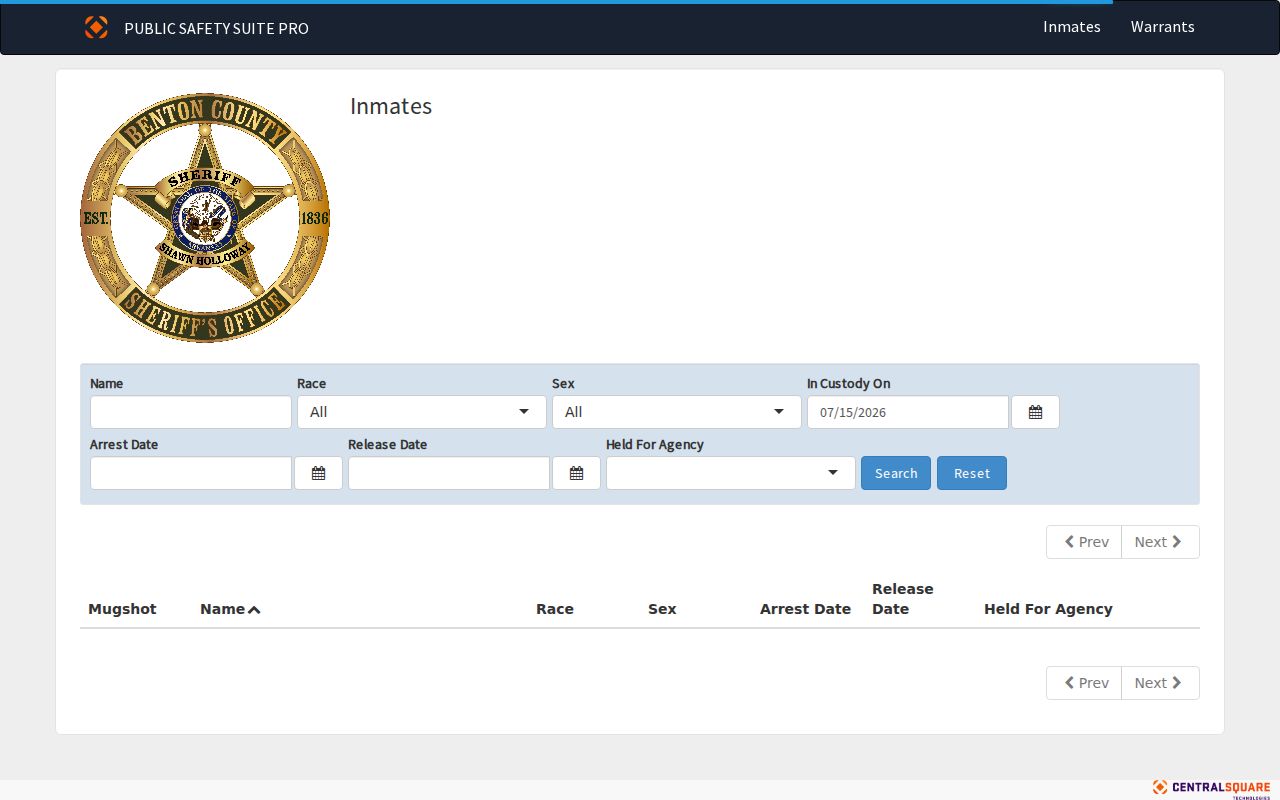Open the Warrants navigation item

(x=1163, y=27)
